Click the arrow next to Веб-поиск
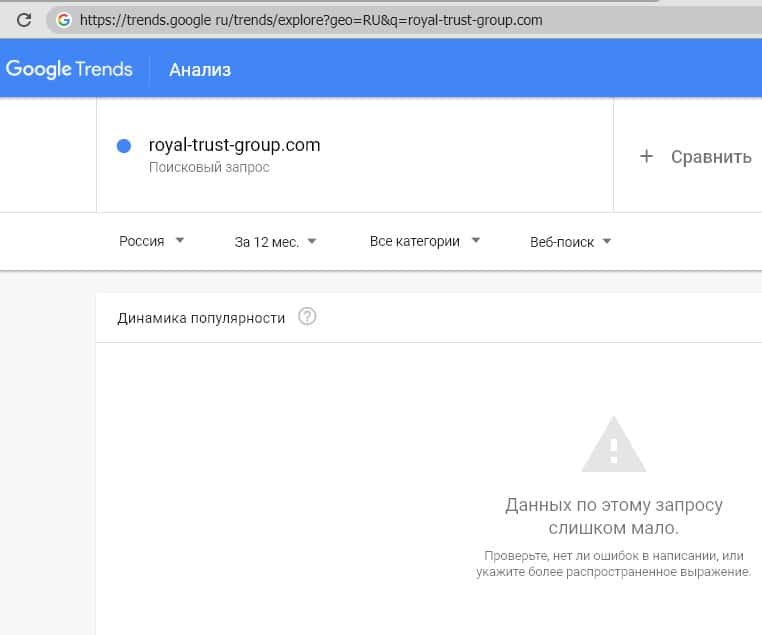The image size is (762, 635). (607, 241)
